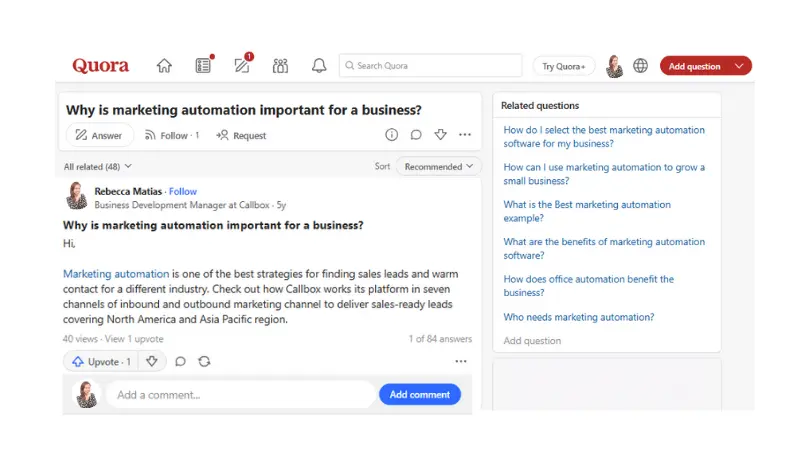The height and width of the screenshot is (450, 800).
Task: Follow Rebecca Matias
Action: click(x=183, y=191)
